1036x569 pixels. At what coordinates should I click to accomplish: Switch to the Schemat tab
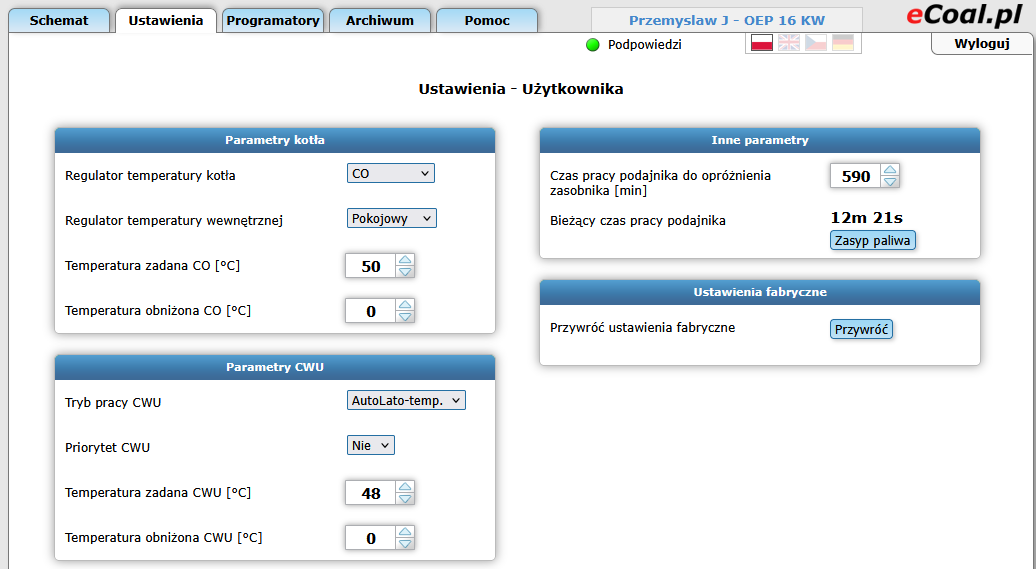(x=58, y=21)
